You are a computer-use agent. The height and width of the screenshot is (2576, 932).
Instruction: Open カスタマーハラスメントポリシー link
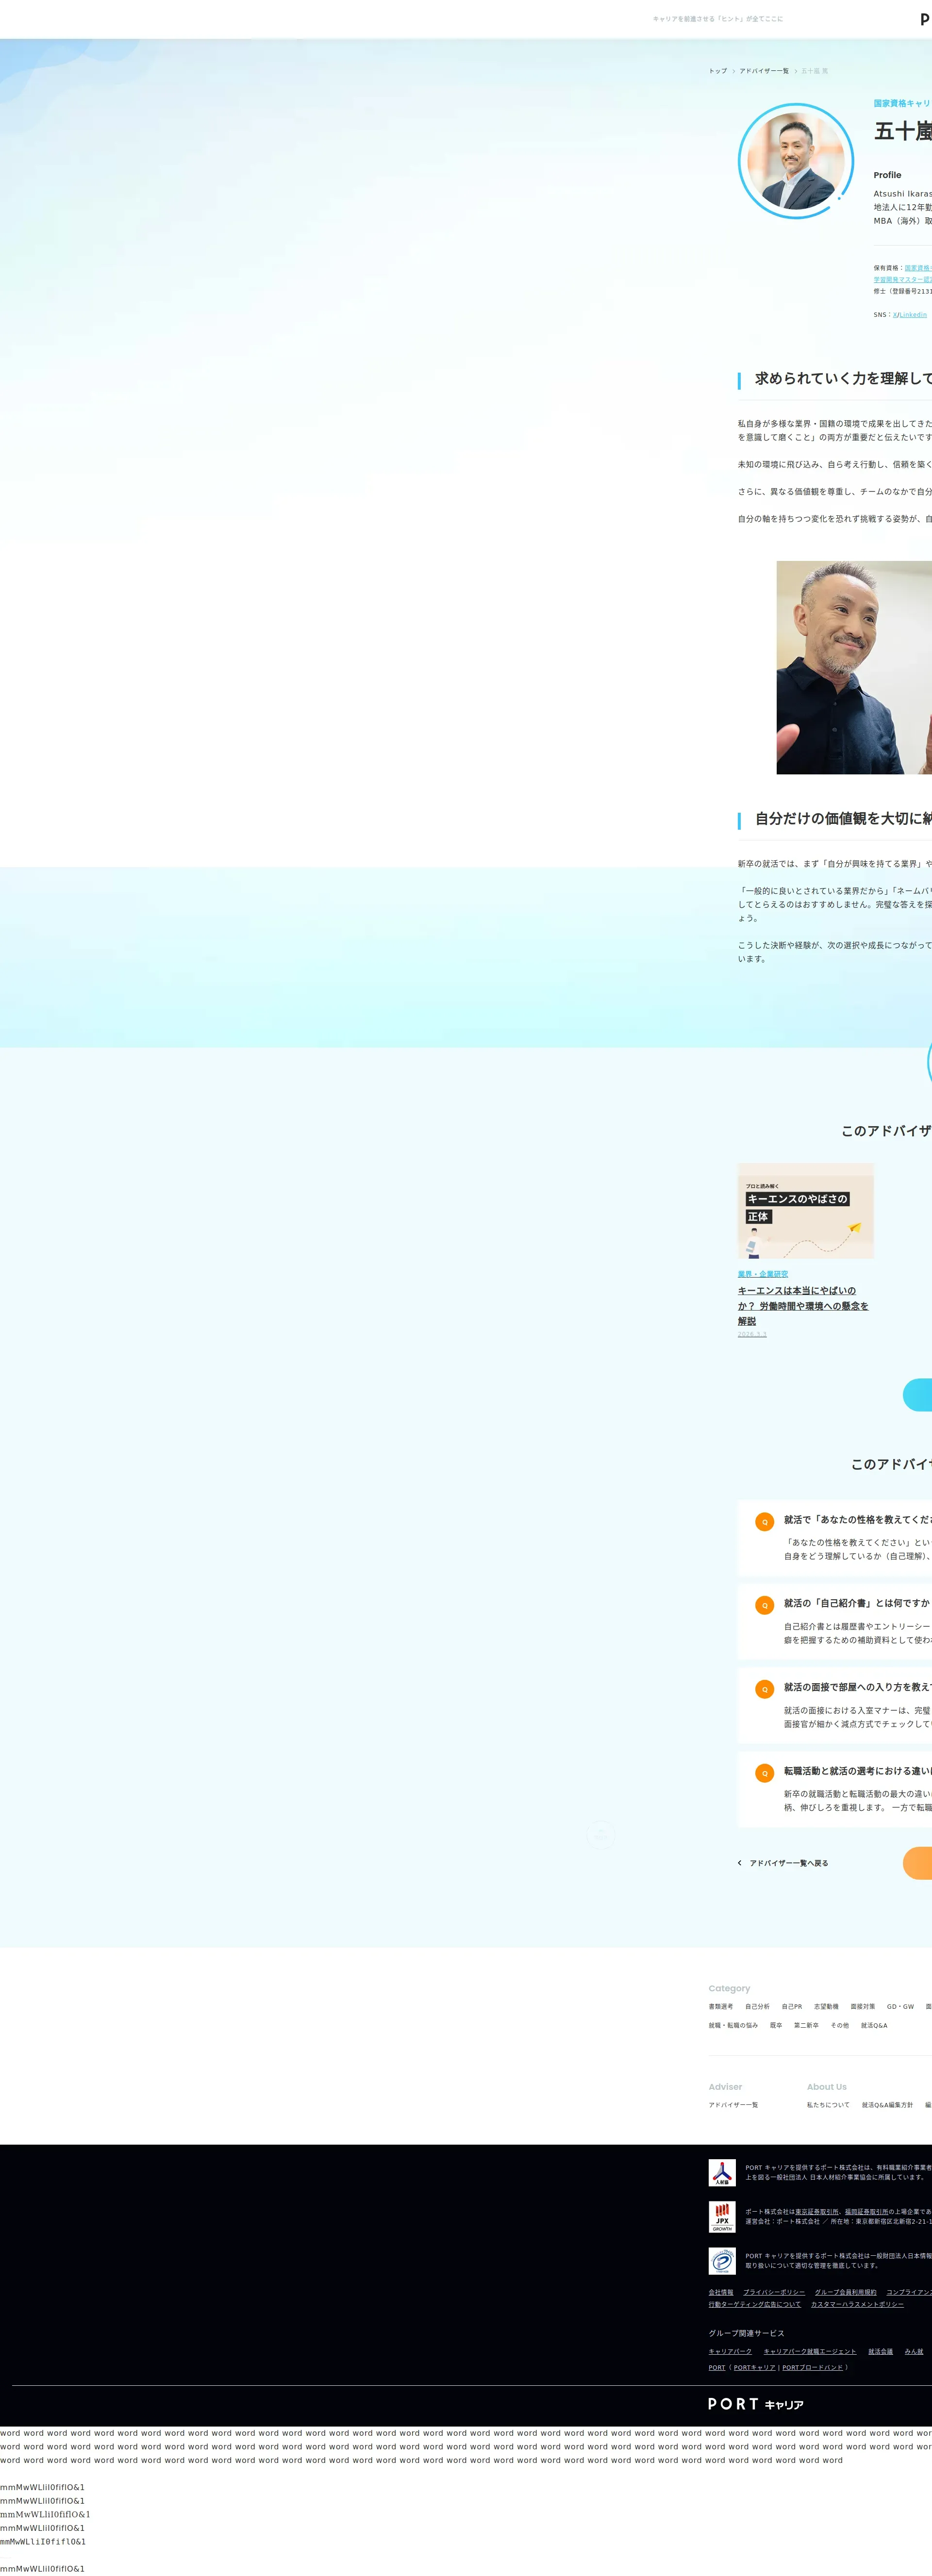pos(857,2304)
